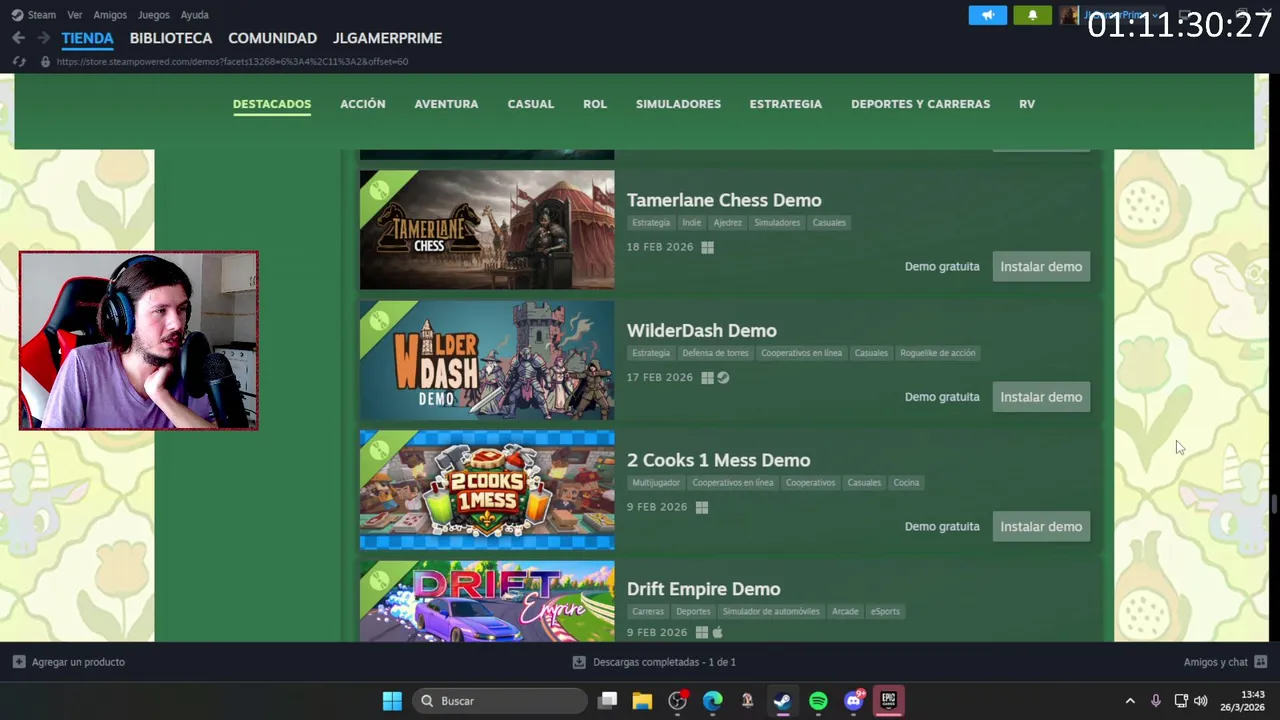1280x720 pixels.
Task: Click the Defensa de torres tag
Action: [x=715, y=353]
